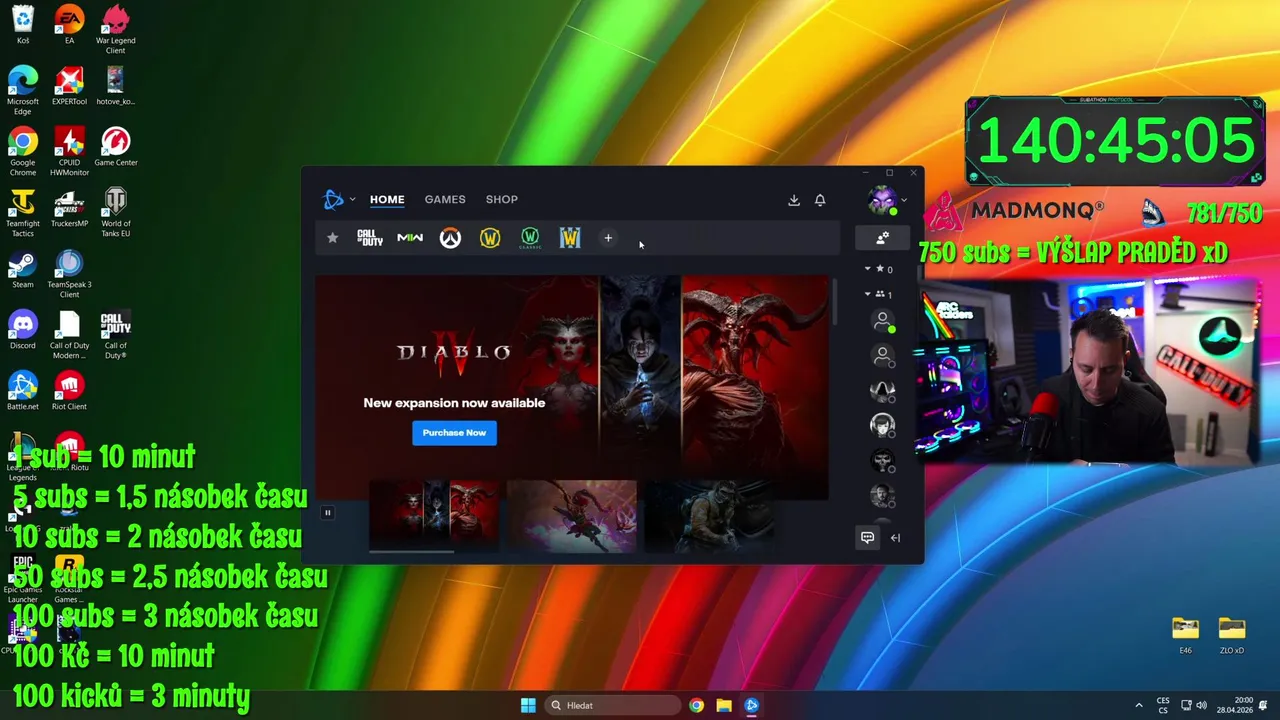Screen dimensions: 1280x720
Task: Open Riot Client desktop shortcut
Action: pos(69,391)
